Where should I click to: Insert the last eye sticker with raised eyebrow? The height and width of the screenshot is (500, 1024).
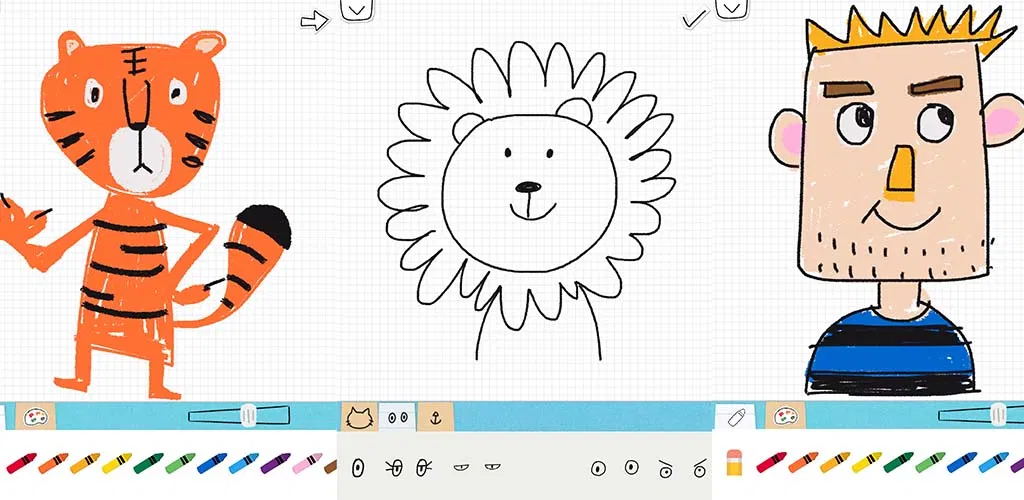(699, 468)
